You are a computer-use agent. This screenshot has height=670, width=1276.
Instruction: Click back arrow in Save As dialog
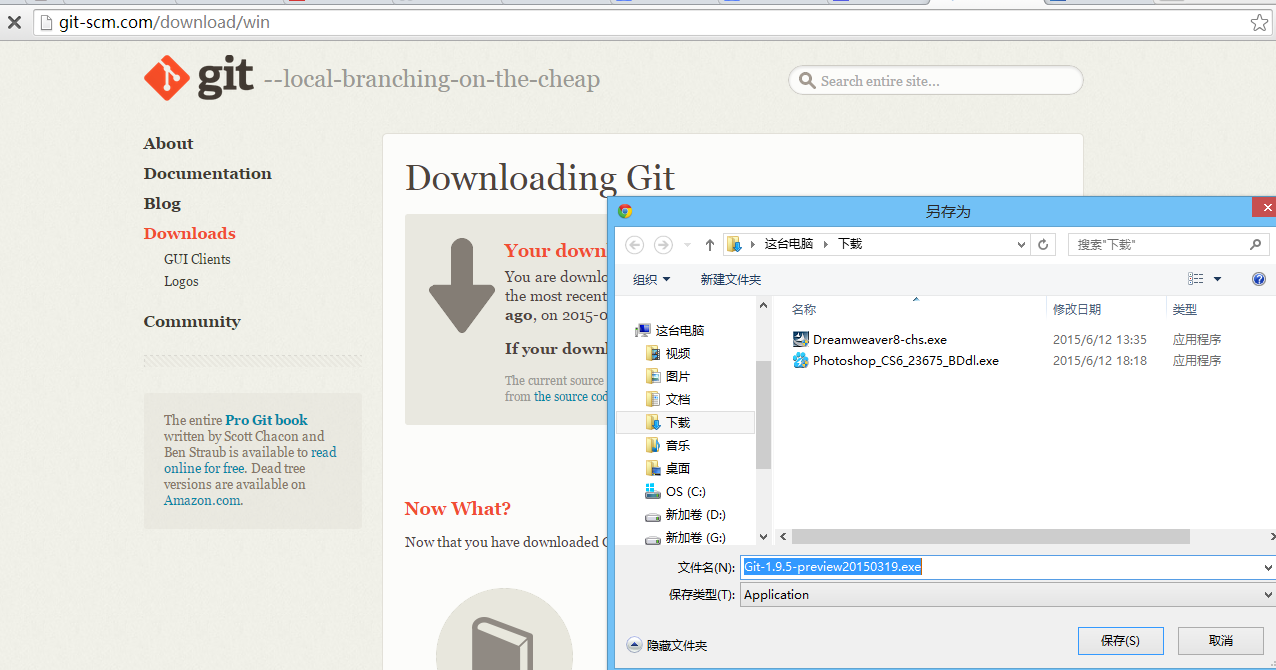coord(634,244)
